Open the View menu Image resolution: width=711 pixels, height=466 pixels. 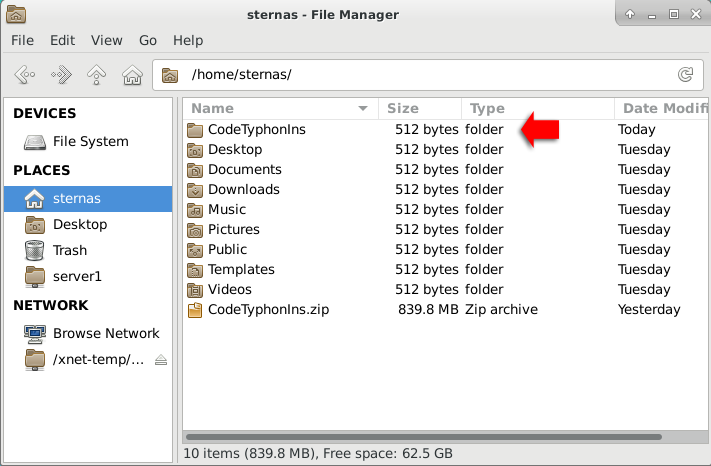[x=107, y=40]
